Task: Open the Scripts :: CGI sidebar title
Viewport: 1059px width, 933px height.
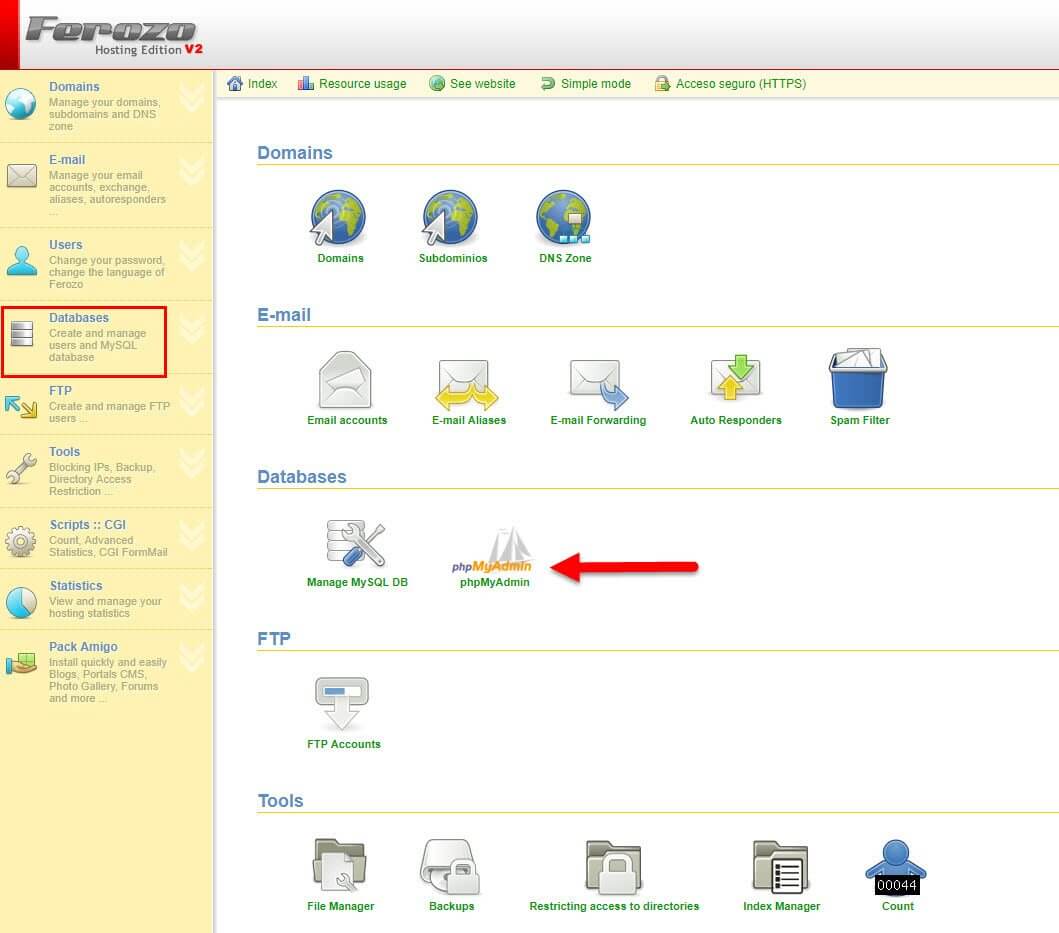Action: [x=88, y=524]
